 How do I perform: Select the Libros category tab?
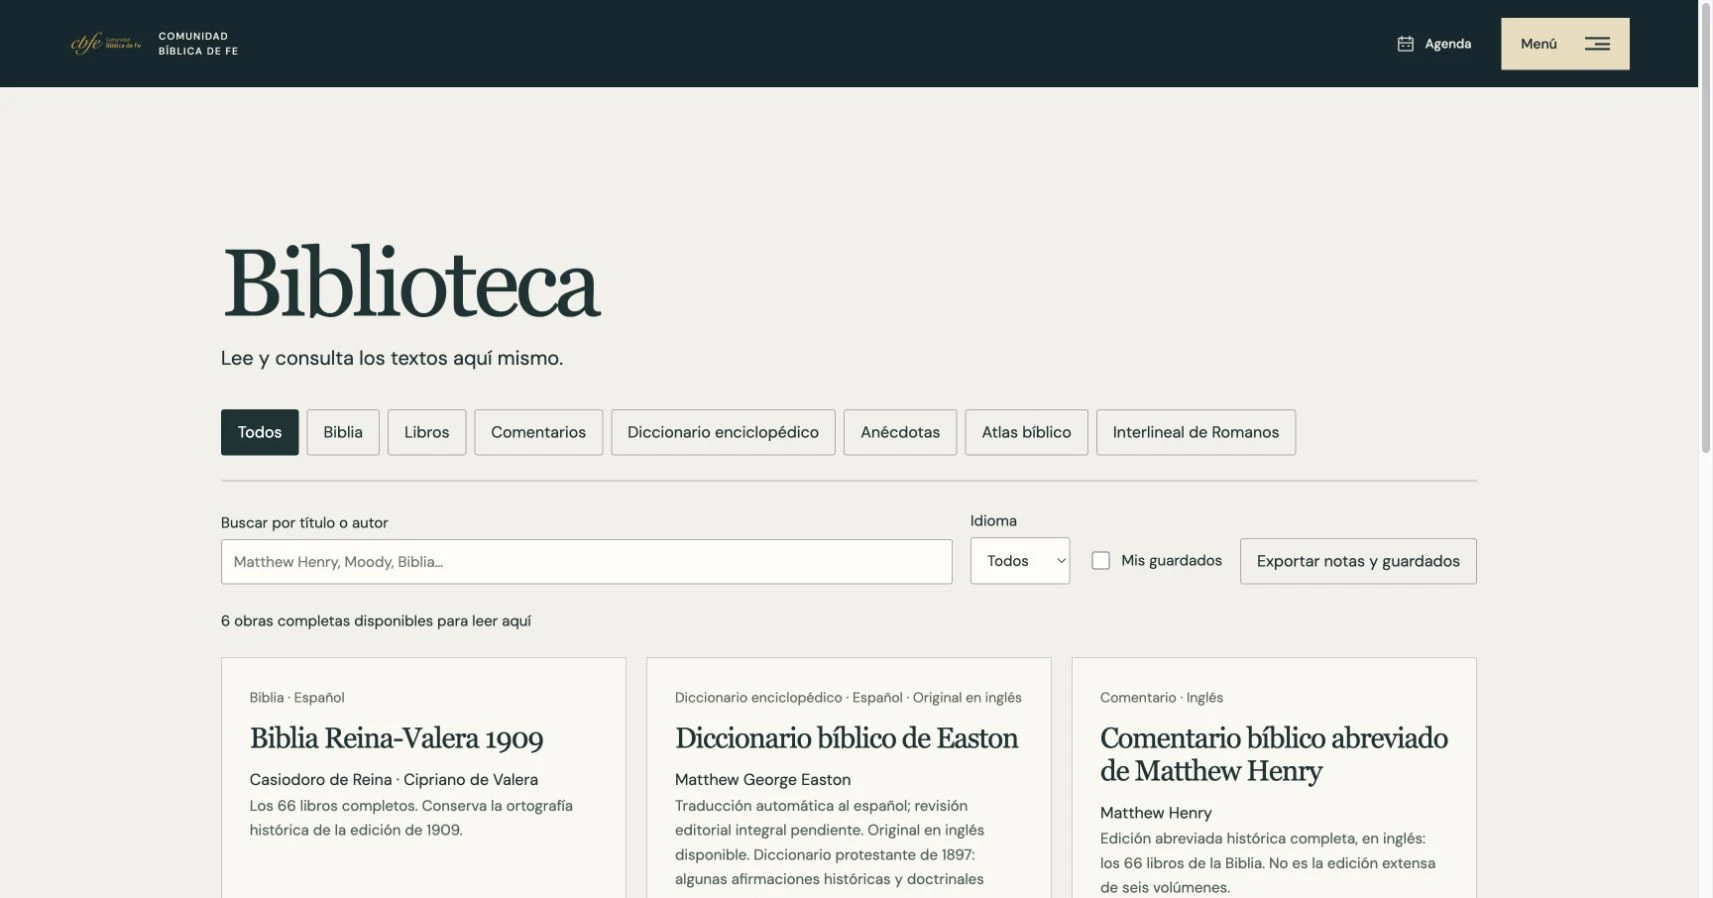coord(427,432)
